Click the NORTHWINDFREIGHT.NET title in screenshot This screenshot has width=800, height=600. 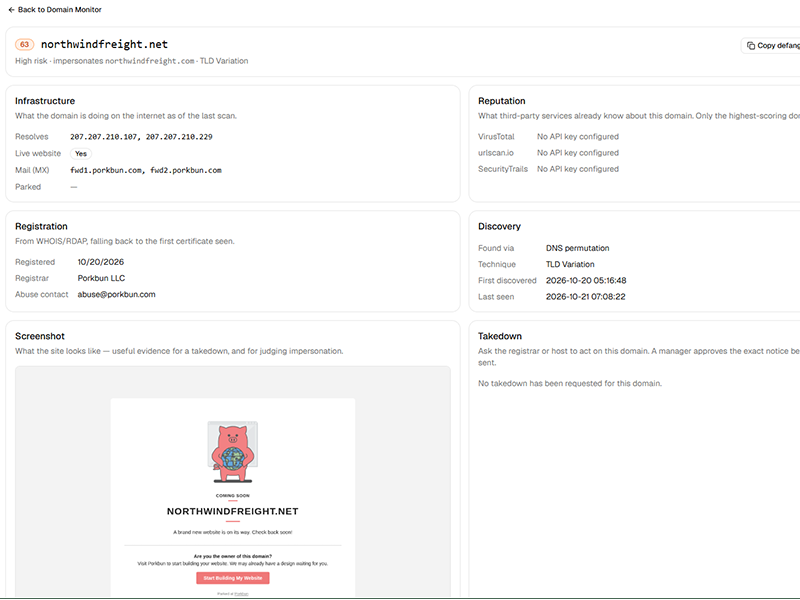point(233,511)
